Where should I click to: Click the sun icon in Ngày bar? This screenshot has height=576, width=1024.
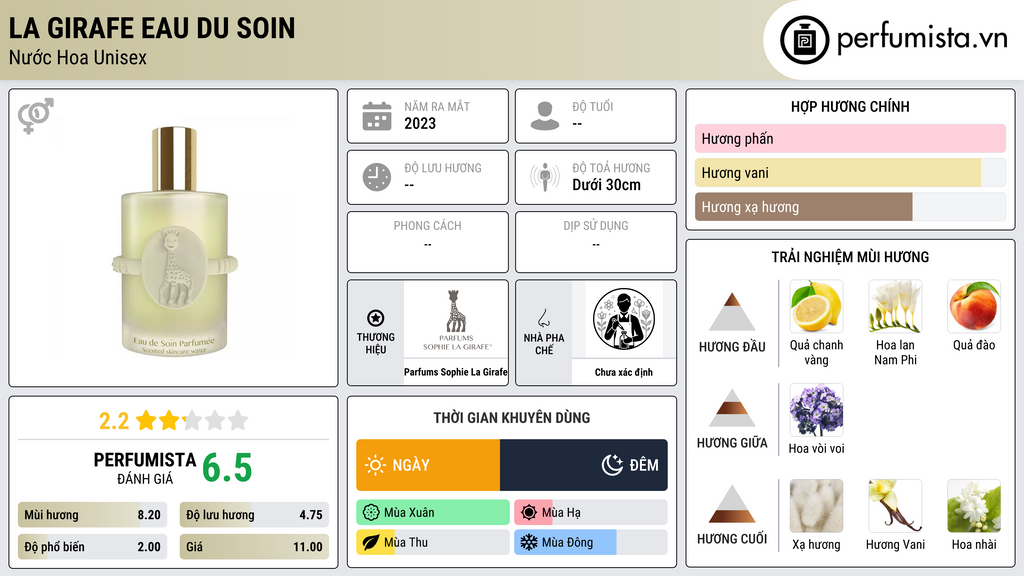tap(375, 465)
